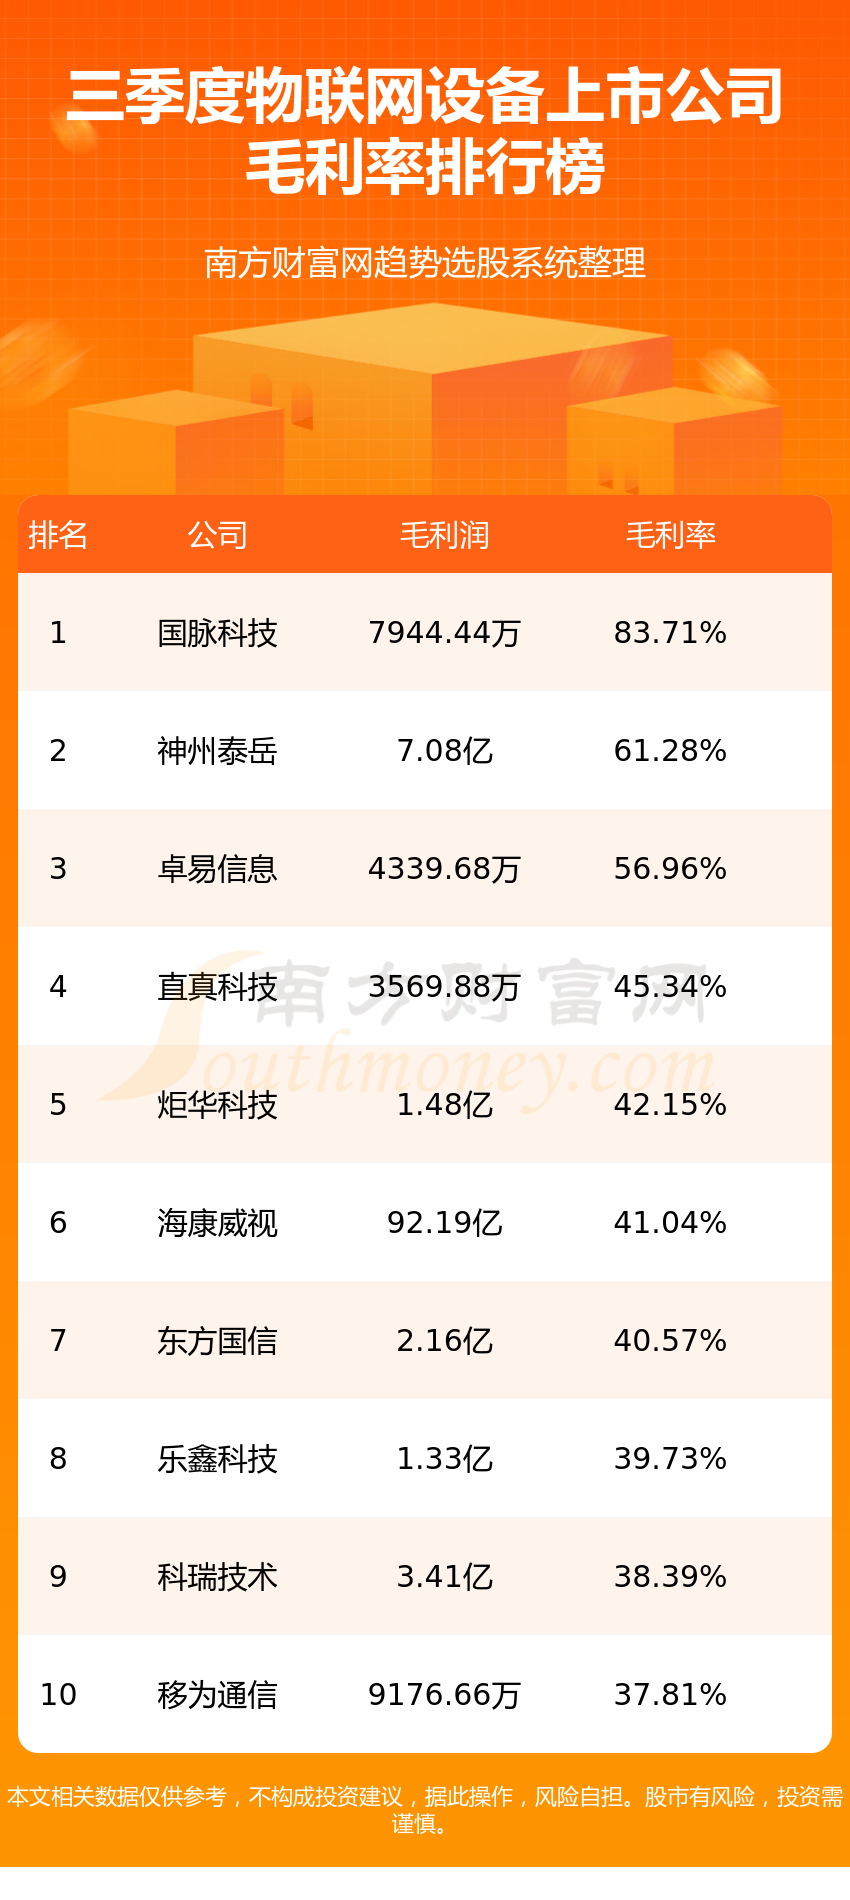Click the 92.19亿 gross profit value
Viewport: 850px width, 1900px height.
coord(444,1223)
